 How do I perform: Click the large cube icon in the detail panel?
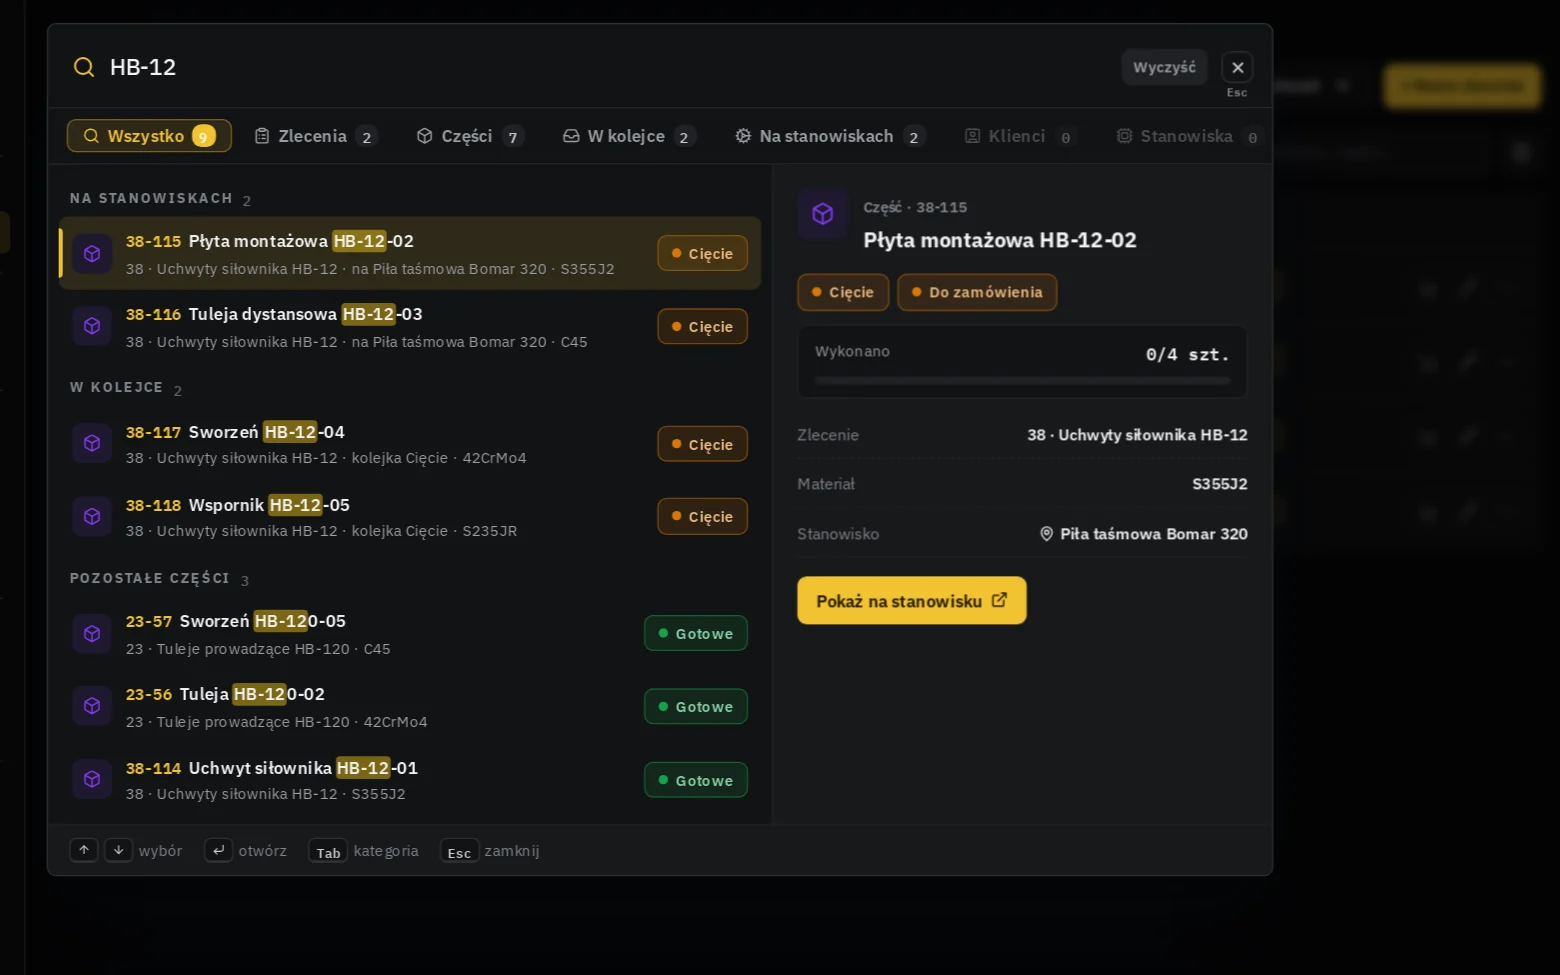point(823,214)
